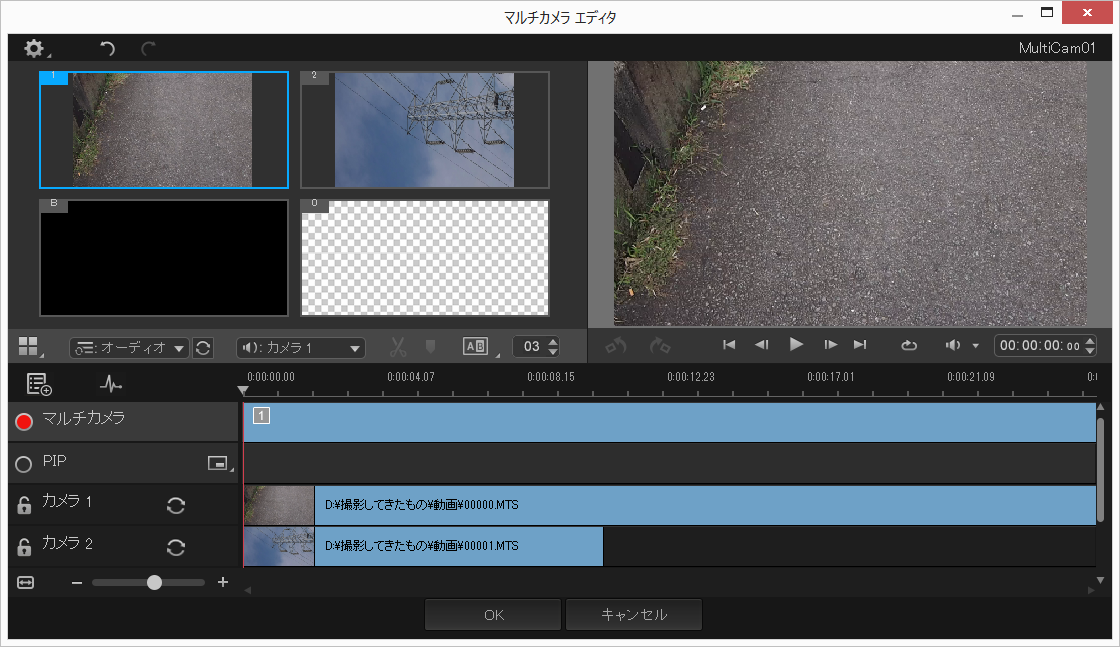
Task: Click OK to confirm
Action: [493, 615]
